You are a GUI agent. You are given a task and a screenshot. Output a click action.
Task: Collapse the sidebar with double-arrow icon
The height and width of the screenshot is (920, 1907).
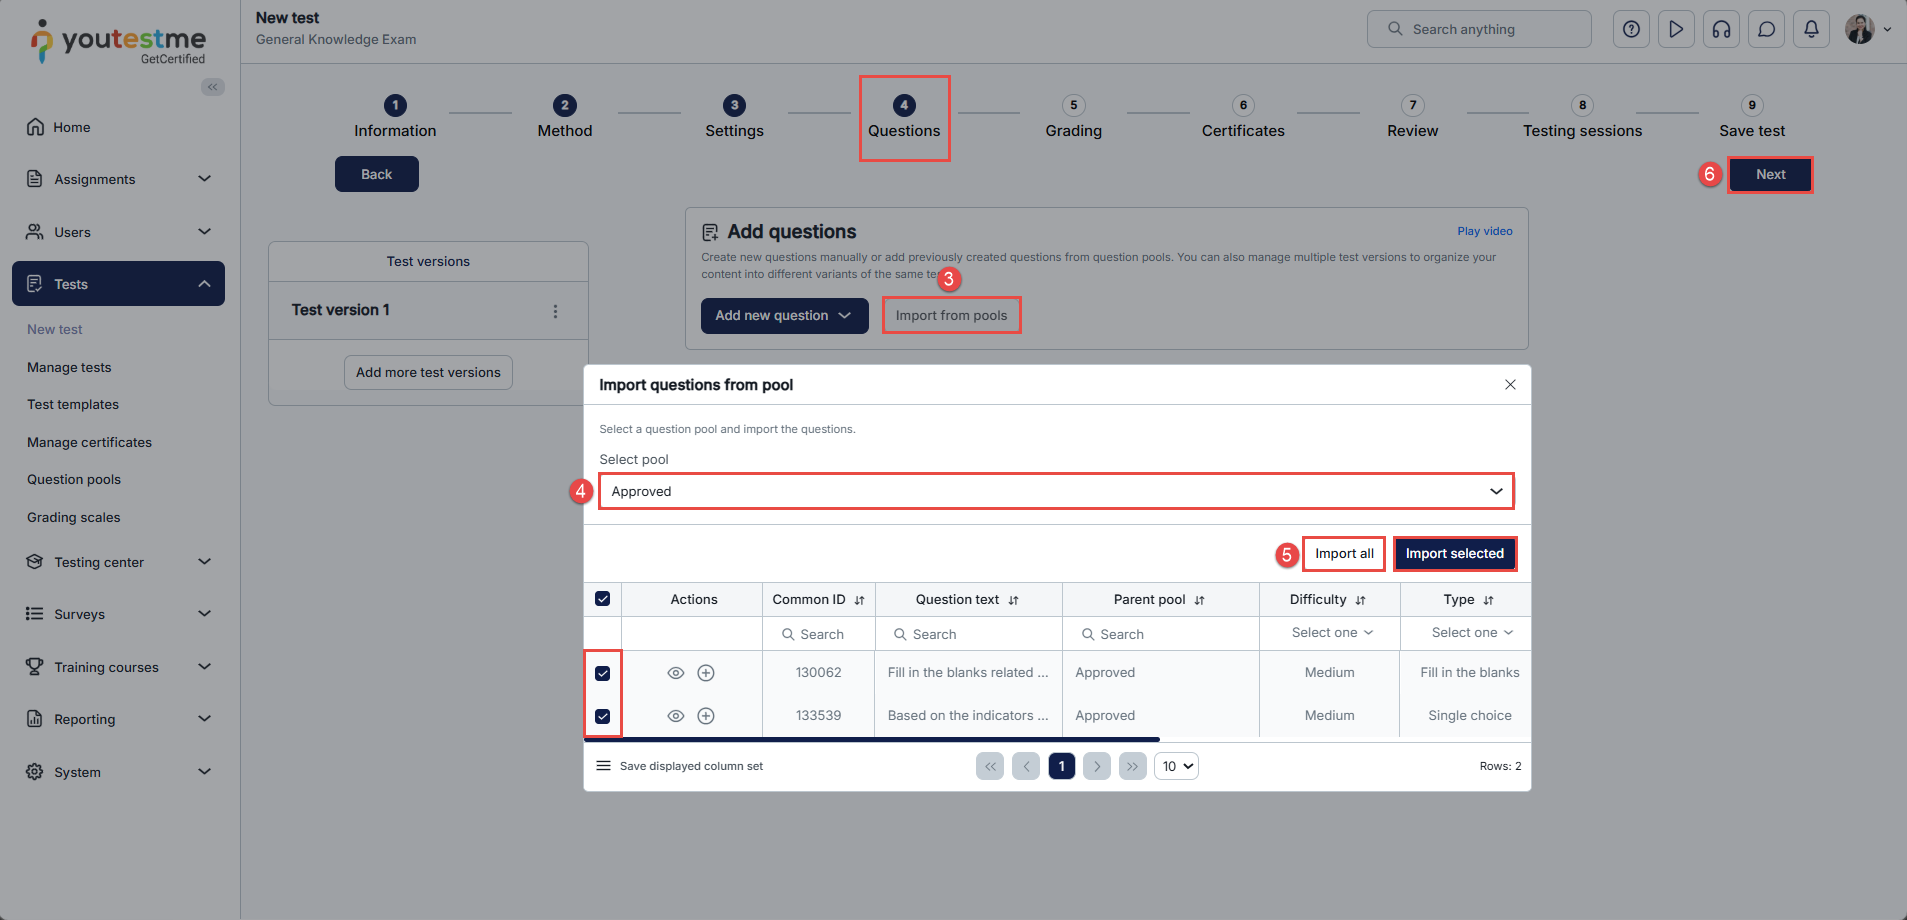(x=213, y=87)
